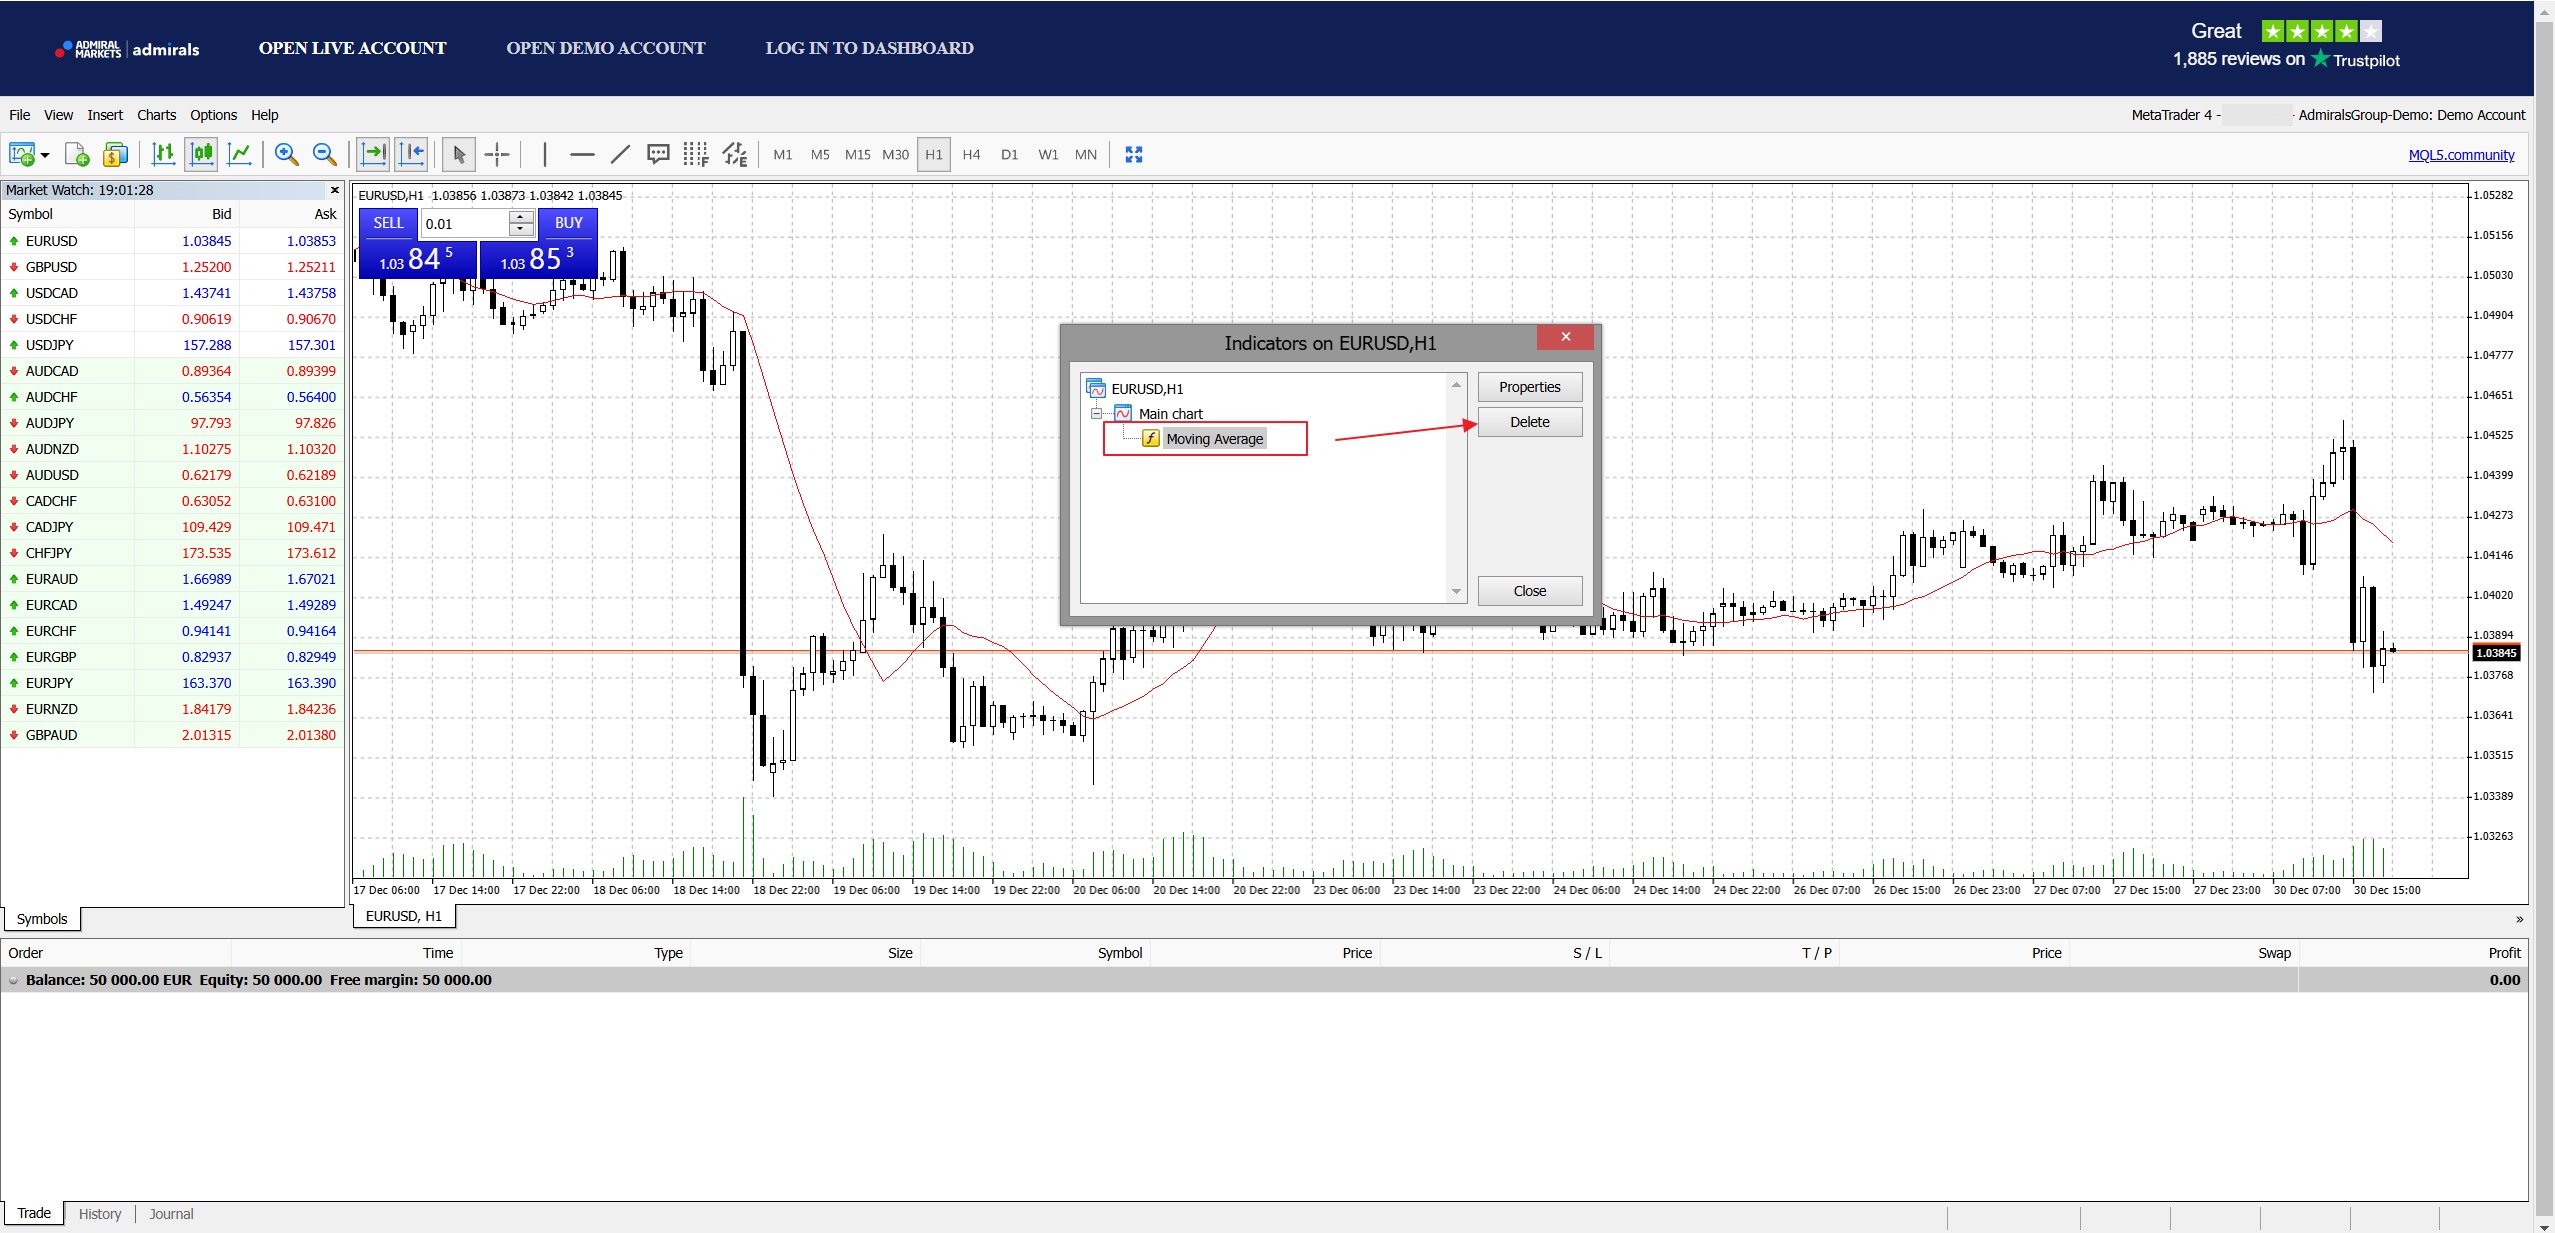Open the new chart dropdown arrow
The width and height of the screenshot is (2555, 1233).
pyautogui.click(x=45, y=155)
